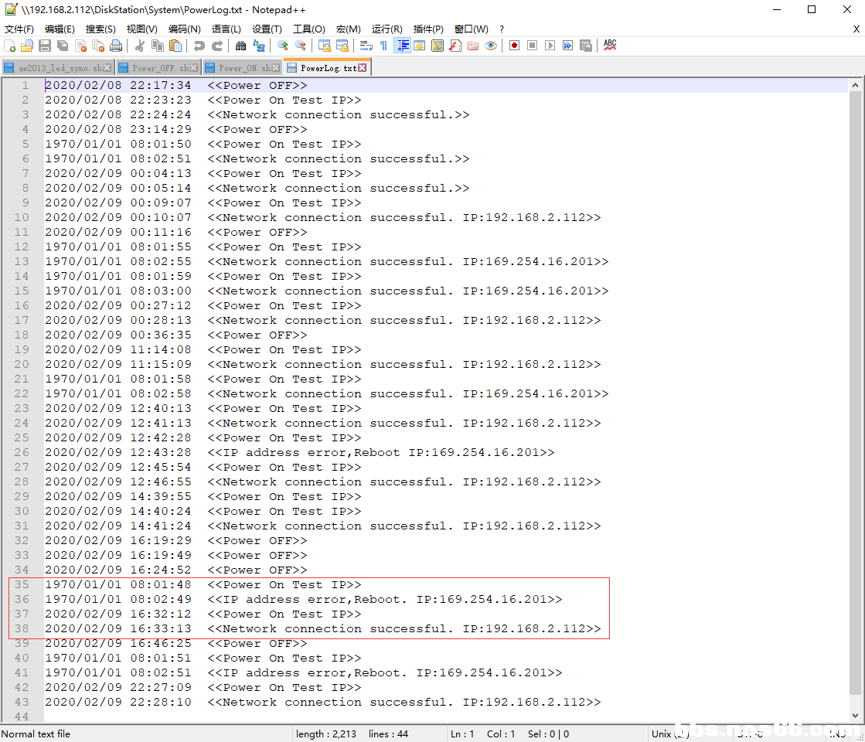The image size is (865, 742).
Task: Click 'Normal text file' status bar entry
Action: (35, 734)
